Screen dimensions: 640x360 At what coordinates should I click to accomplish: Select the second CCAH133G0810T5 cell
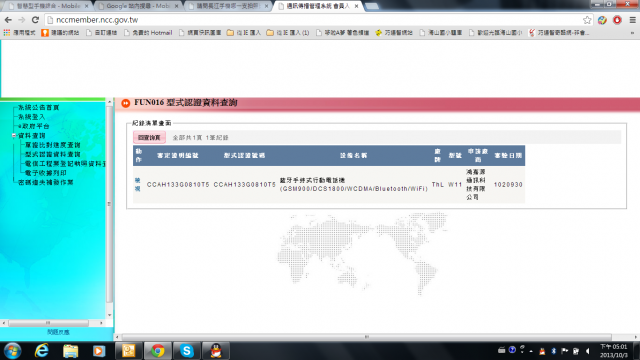click(x=244, y=184)
